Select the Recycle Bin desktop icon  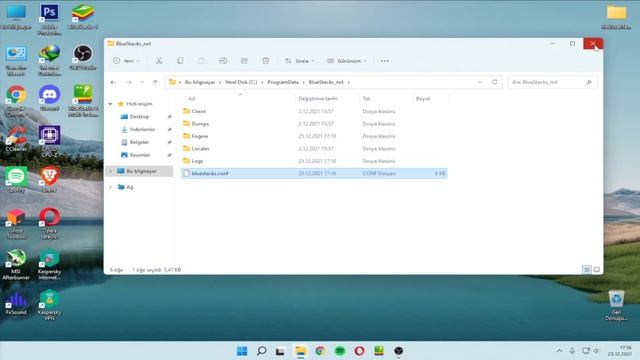[x=616, y=305]
